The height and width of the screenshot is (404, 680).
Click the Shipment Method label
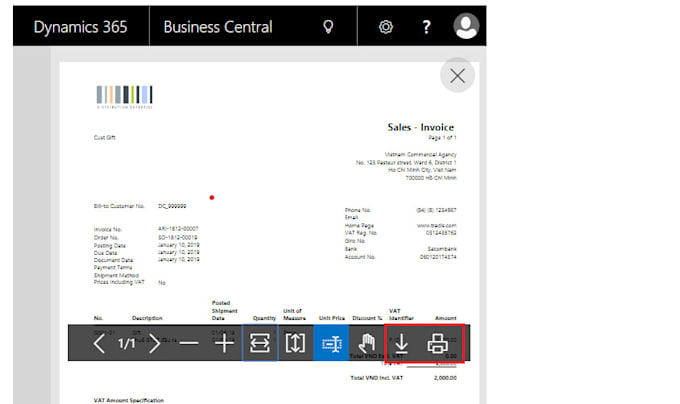pos(116,275)
